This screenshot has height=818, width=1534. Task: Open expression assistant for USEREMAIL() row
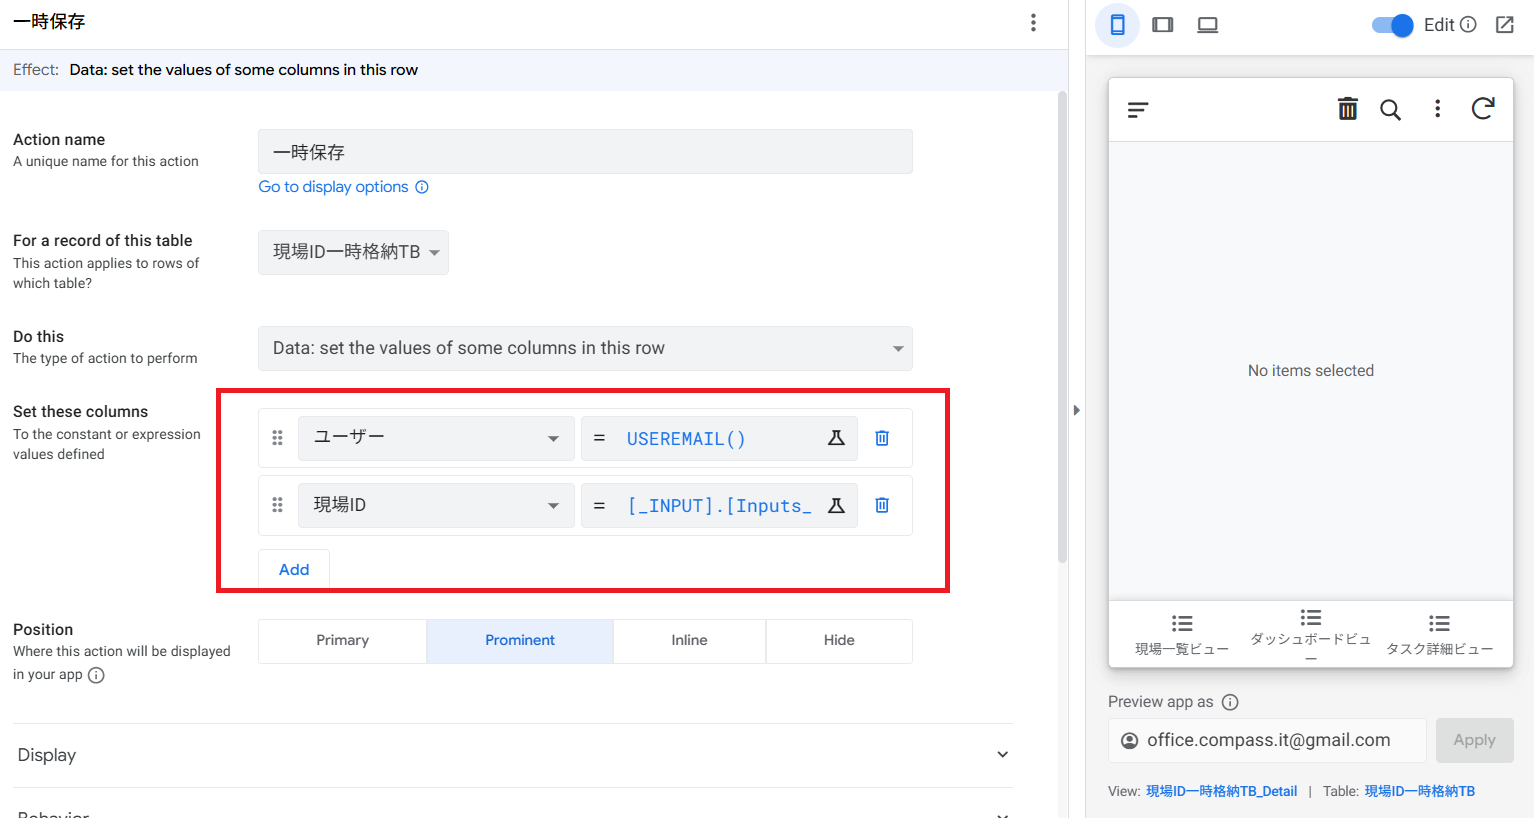(836, 438)
